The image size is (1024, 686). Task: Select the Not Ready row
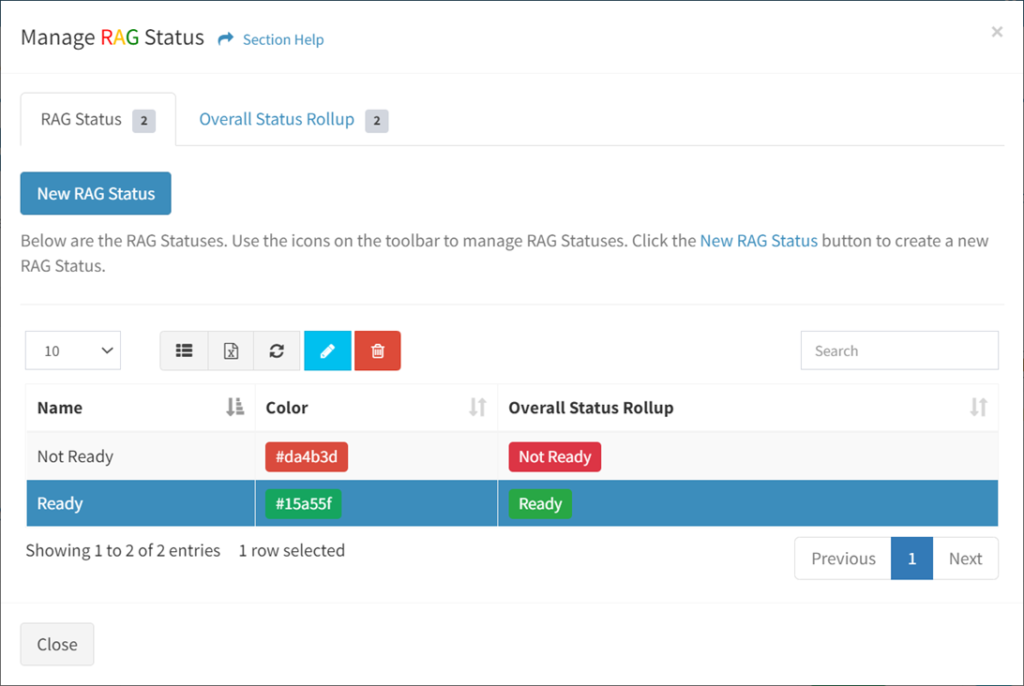click(140, 456)
